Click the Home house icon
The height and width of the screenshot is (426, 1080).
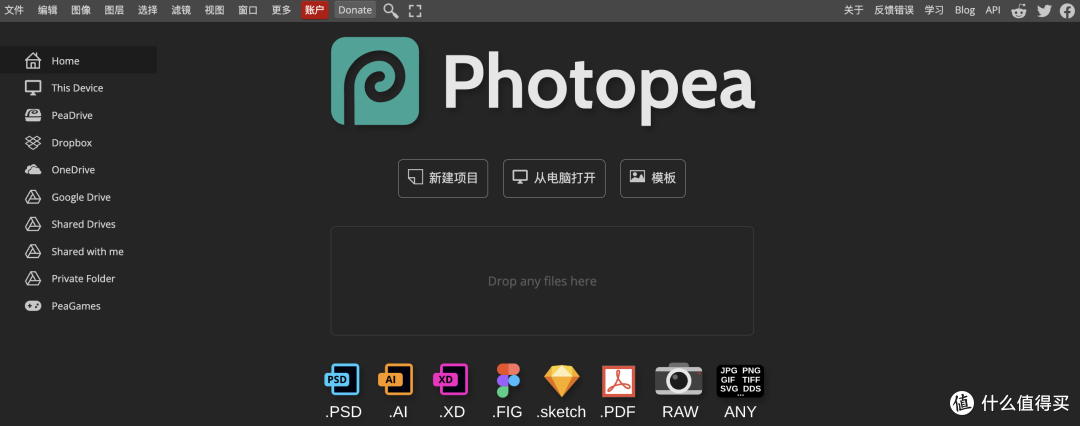(33, 61)
